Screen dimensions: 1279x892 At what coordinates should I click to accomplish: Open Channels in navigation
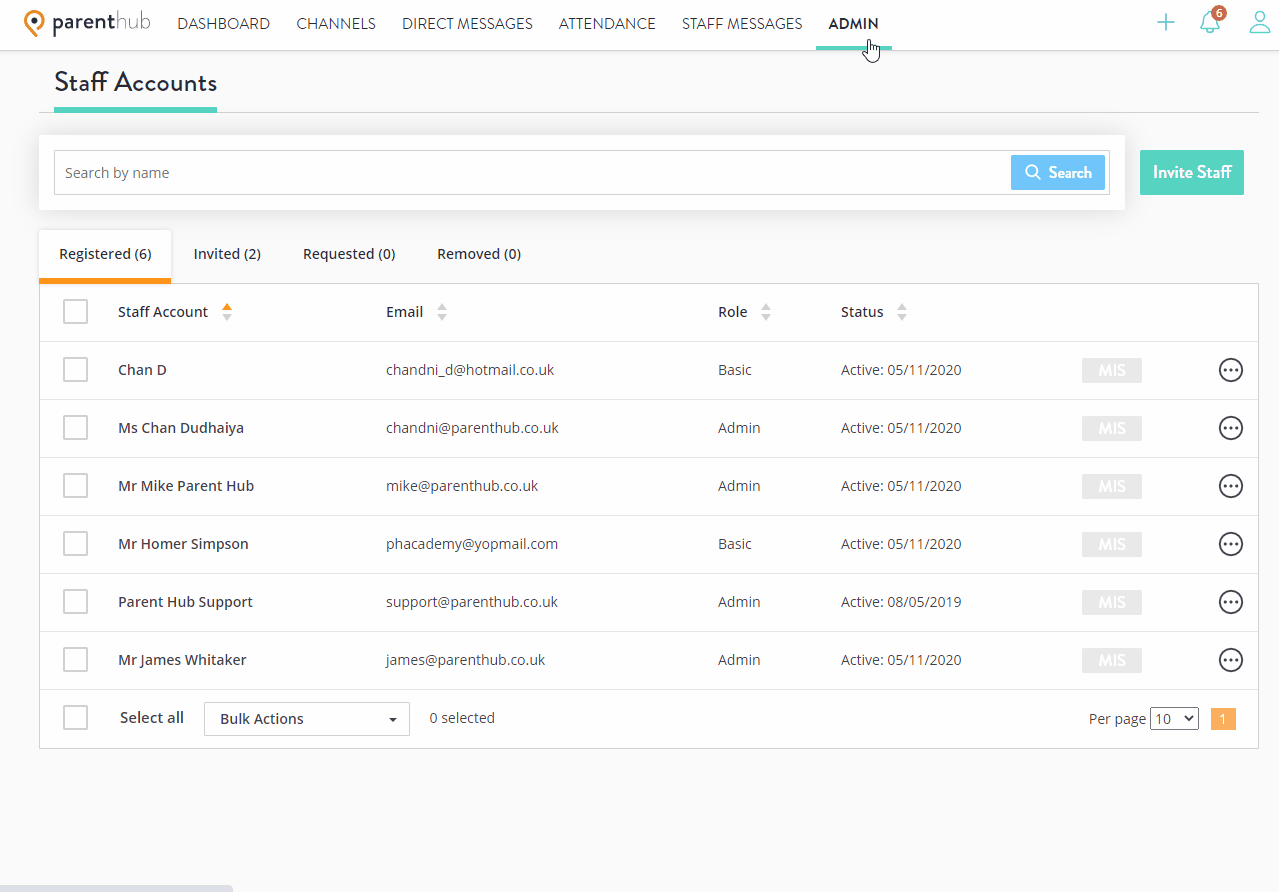pos(336,24)
